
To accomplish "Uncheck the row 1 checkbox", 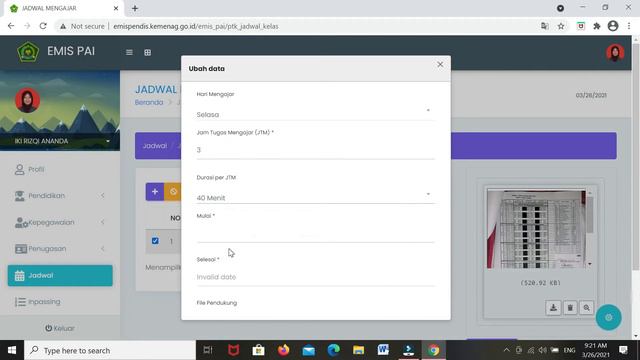I will pyautogui.click(x=155, y=241).
